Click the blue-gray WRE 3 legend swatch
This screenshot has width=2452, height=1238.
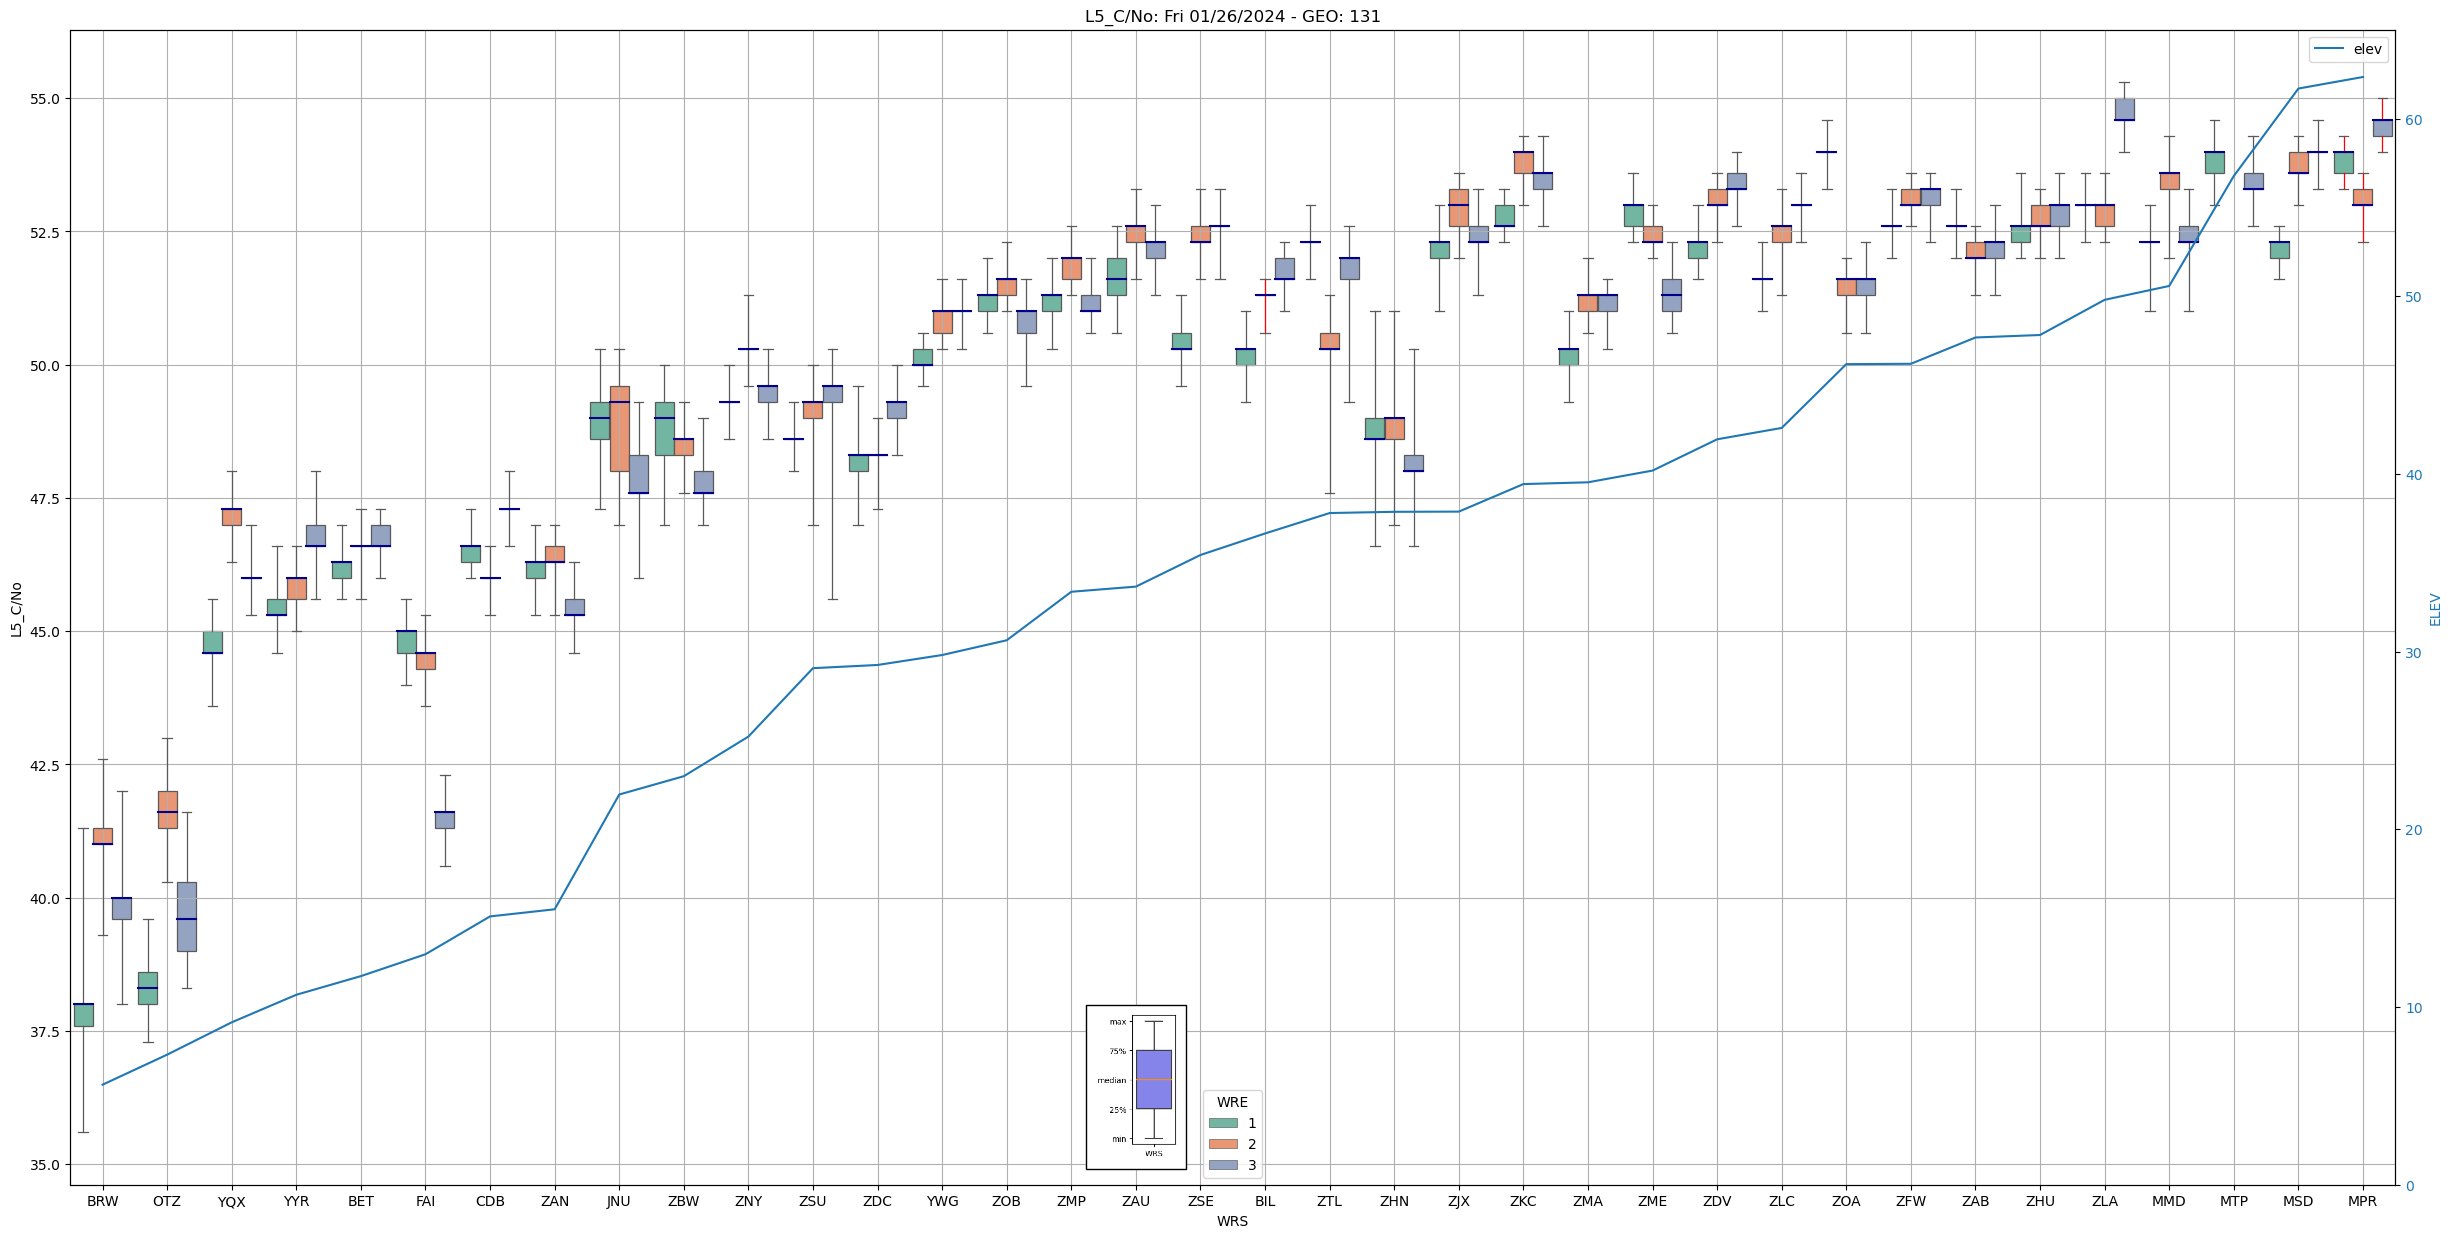(x=1222, y=1165)
